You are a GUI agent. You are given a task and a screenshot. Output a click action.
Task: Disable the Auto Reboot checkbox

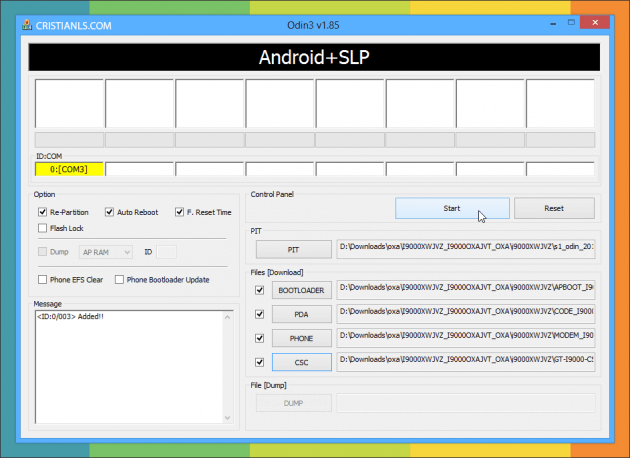click(x=109, y=212)
